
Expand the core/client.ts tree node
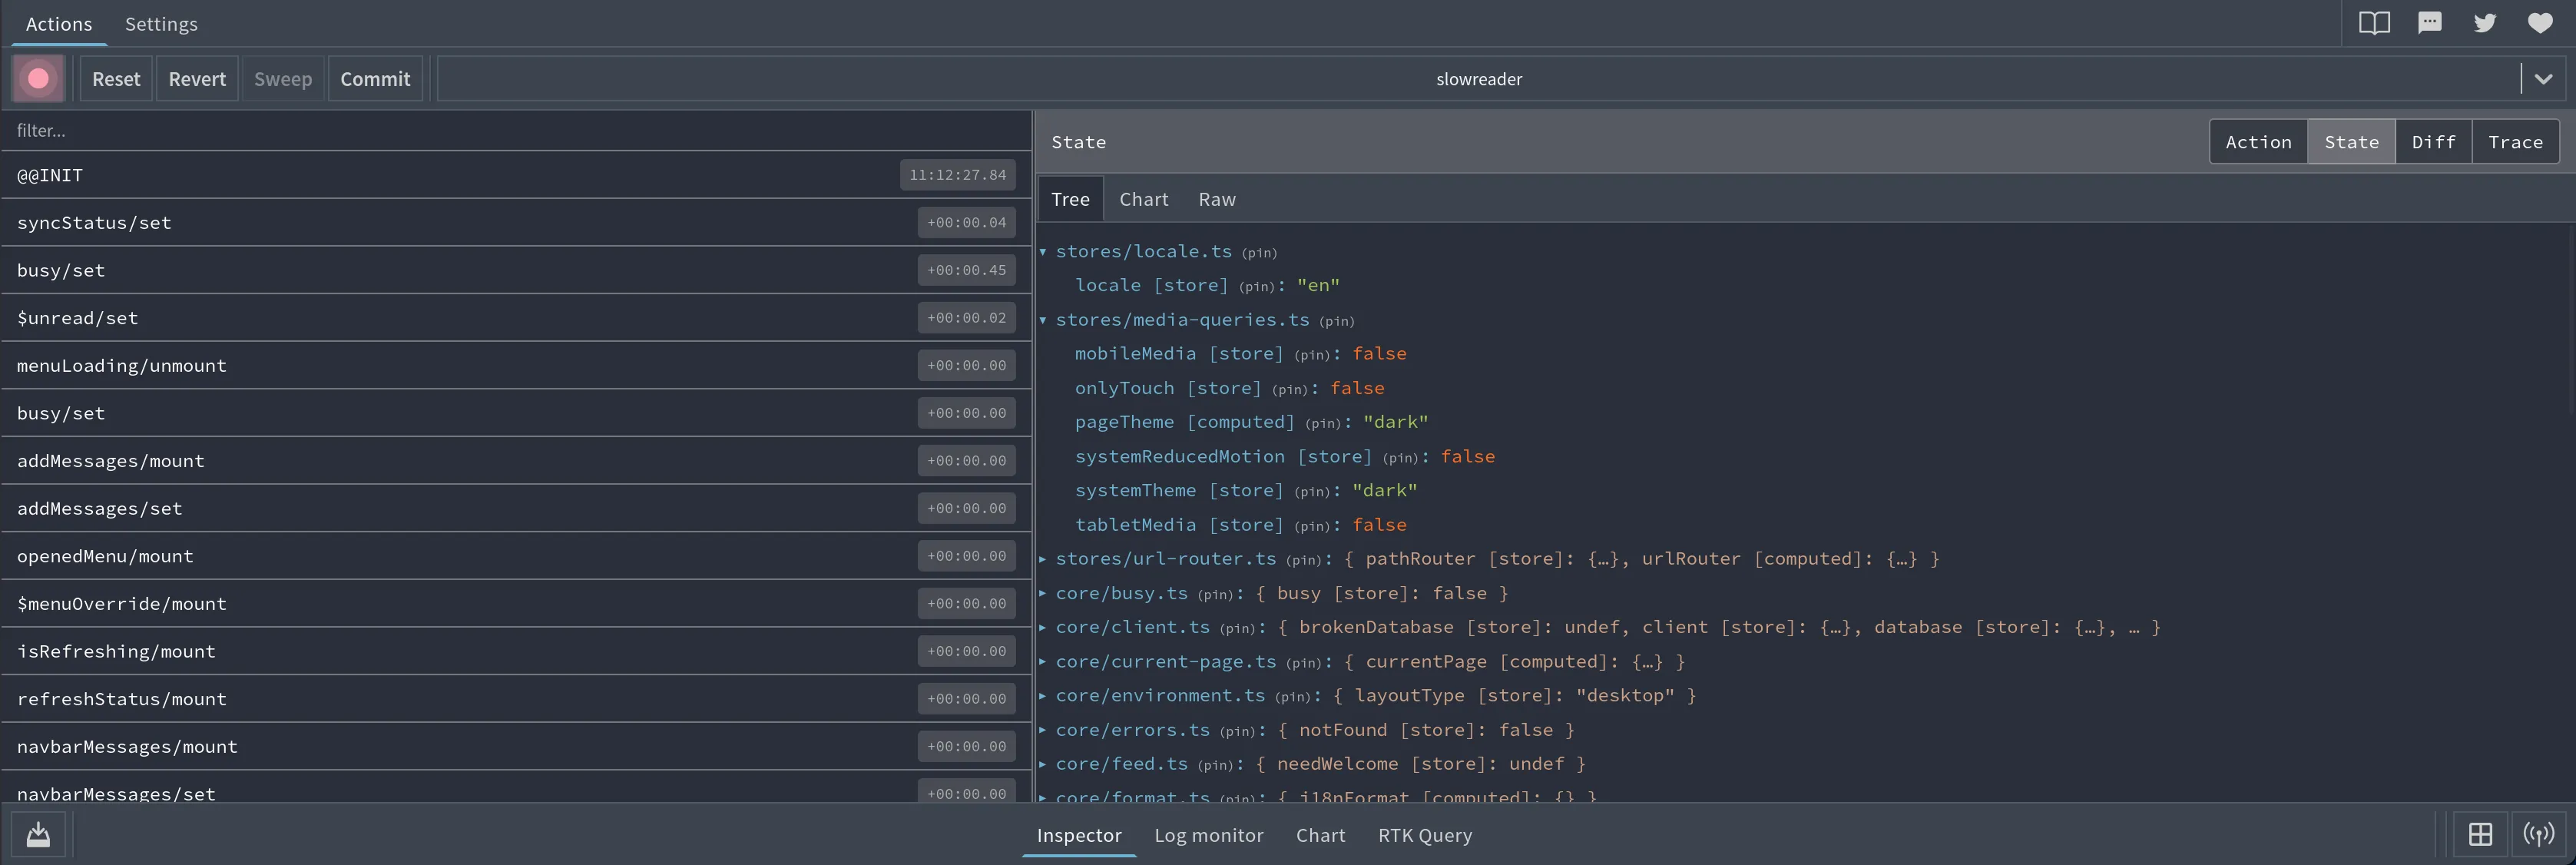pyautogui.click(x=1043, y=627)
